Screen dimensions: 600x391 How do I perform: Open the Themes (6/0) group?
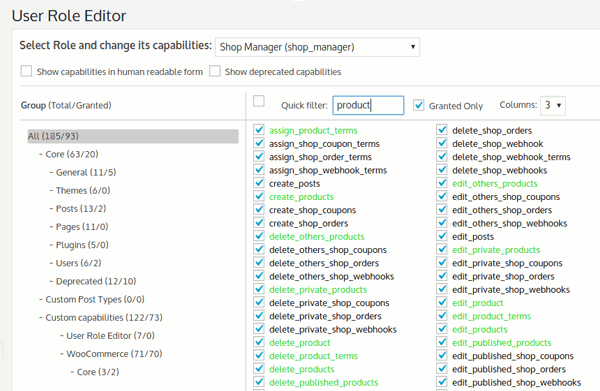coord(83,191)
